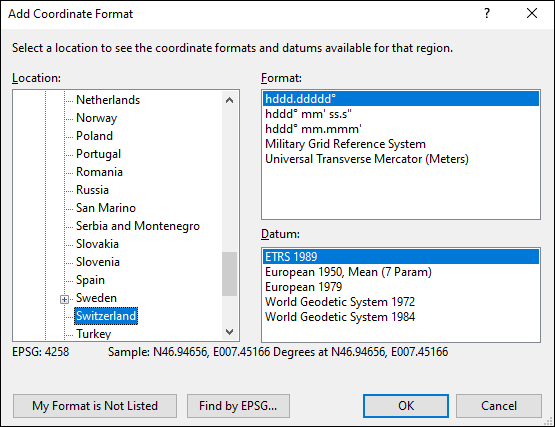Select Norway in the Location tree

tap(96, 118)
